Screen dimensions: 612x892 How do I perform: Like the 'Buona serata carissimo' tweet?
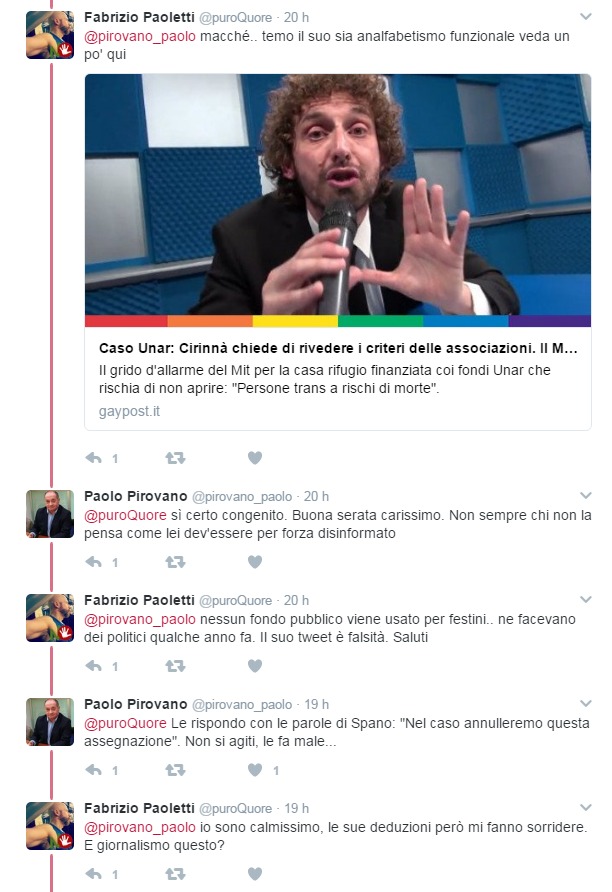tap(255, 562)
